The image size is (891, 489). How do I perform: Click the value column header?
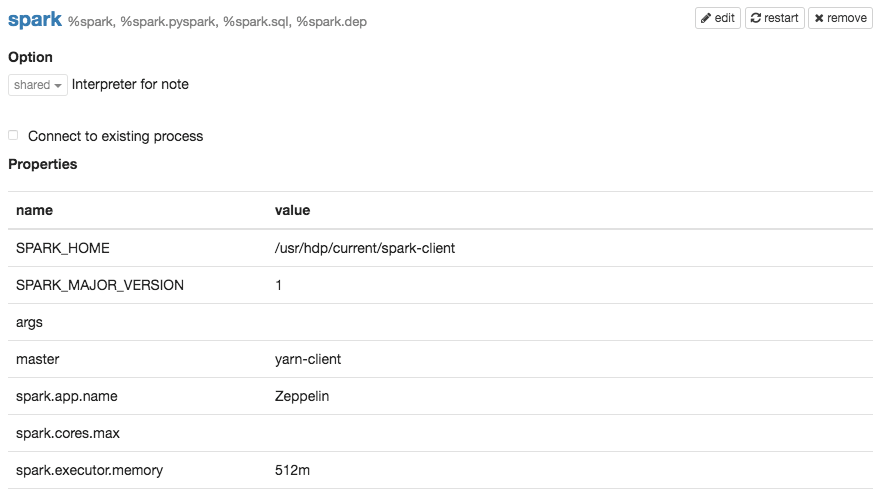(x=292, y=210)
